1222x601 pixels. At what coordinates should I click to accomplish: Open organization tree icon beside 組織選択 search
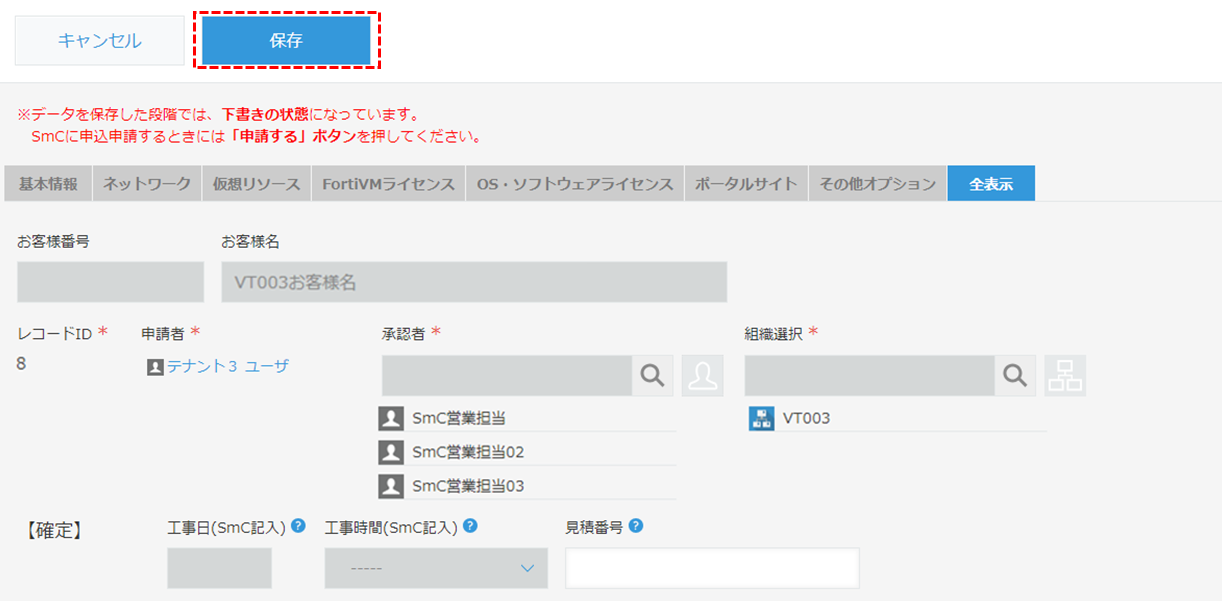tap(1066, 376)
